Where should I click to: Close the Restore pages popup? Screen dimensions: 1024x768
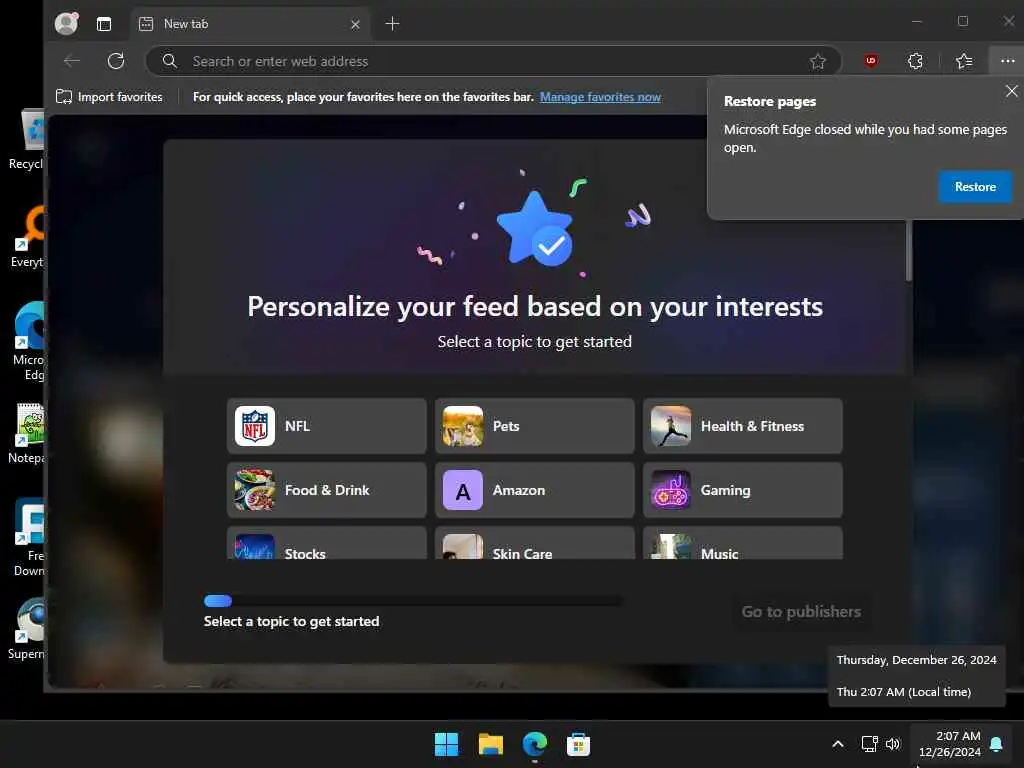point(1011,91)
